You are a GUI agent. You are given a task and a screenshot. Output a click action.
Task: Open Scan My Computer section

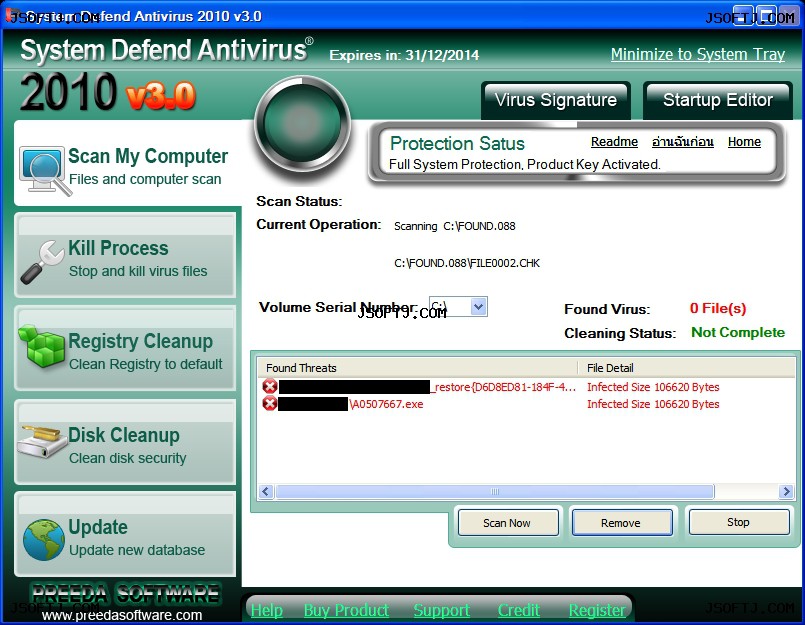point(127,165)
